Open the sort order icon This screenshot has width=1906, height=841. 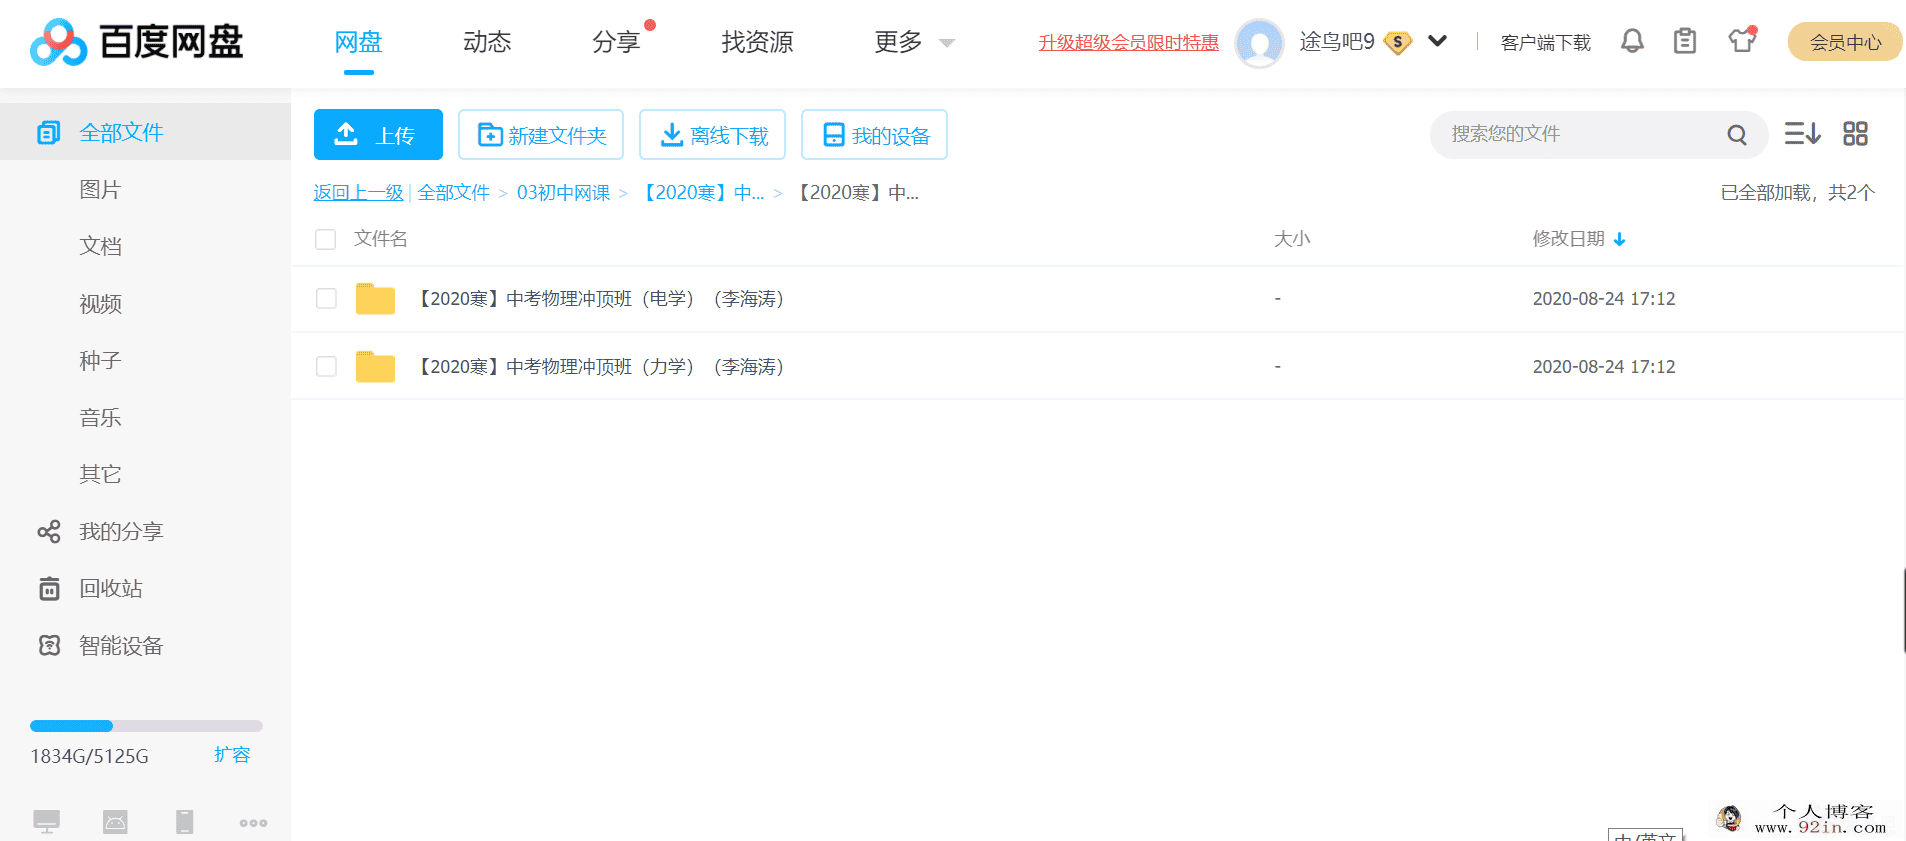click(1803, 134)
